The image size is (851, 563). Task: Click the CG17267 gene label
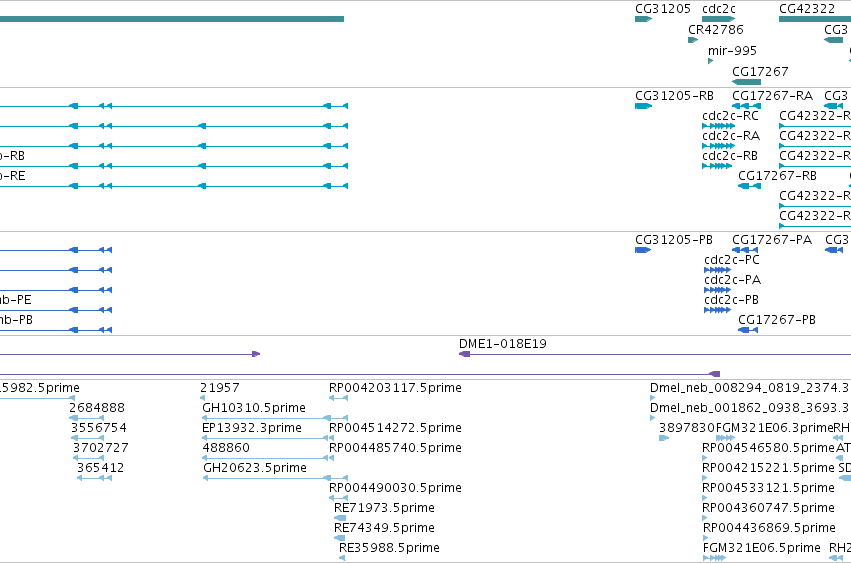760,71
